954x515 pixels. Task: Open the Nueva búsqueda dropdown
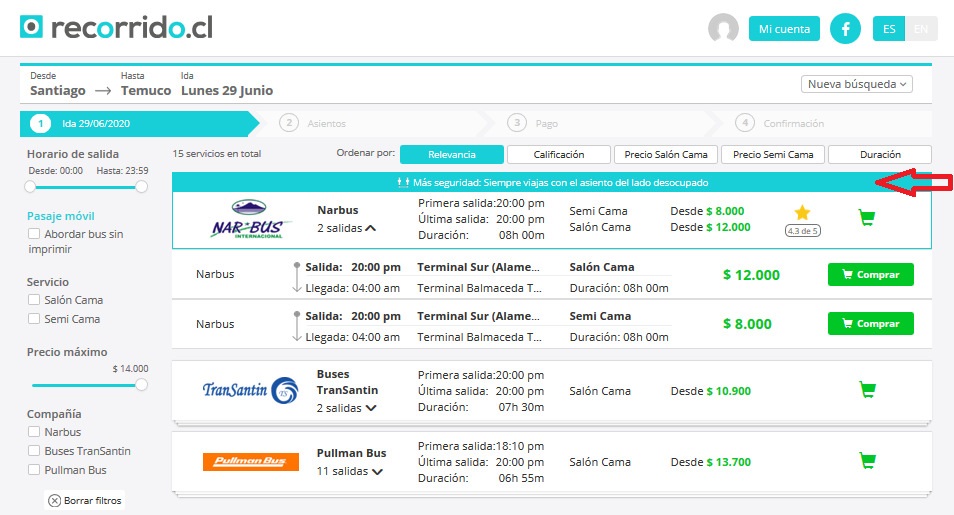(857, 84)
